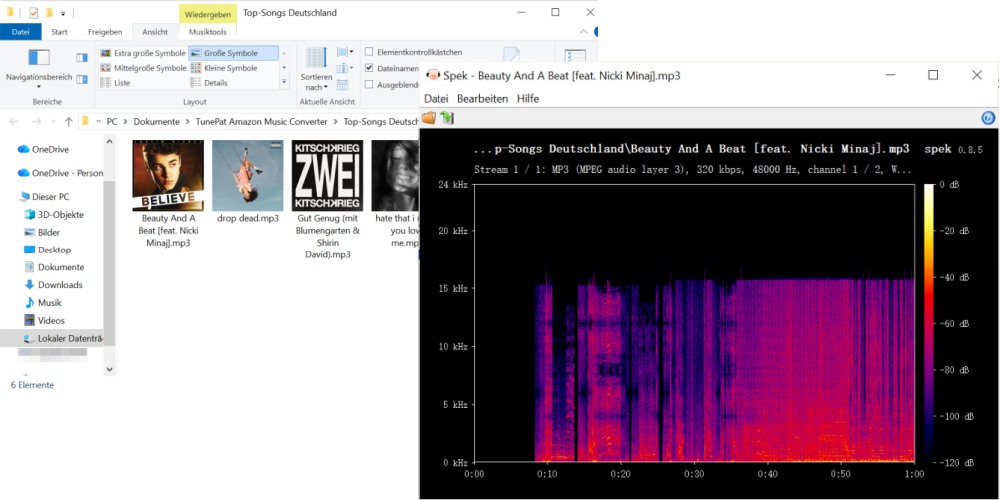Click navigation pane scroll down arrow
The height and width of the screenshot is (500, 1000).
[109, 369]
